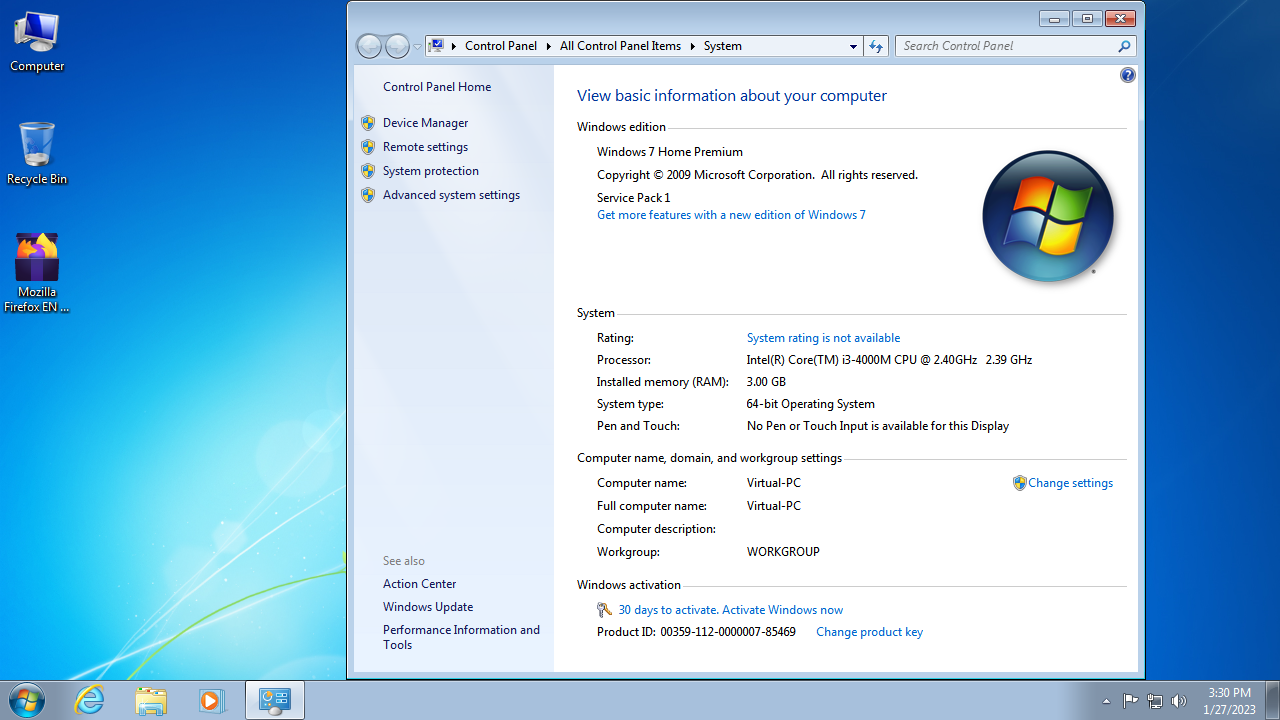Click the activation keys icon
This screenshot has height=720, width=1280.
(605, 610)
